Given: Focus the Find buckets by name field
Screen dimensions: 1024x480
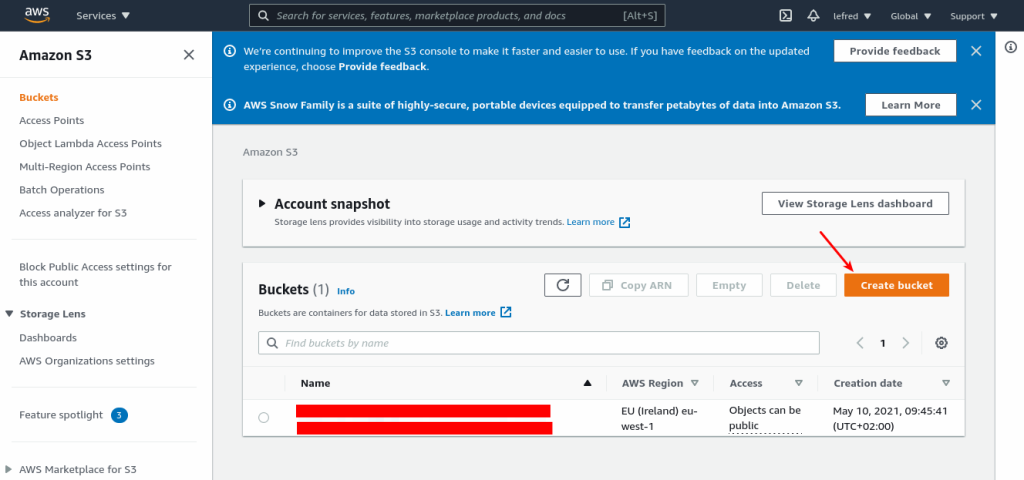Looking at the screenshot, I should tap(539, 343).
